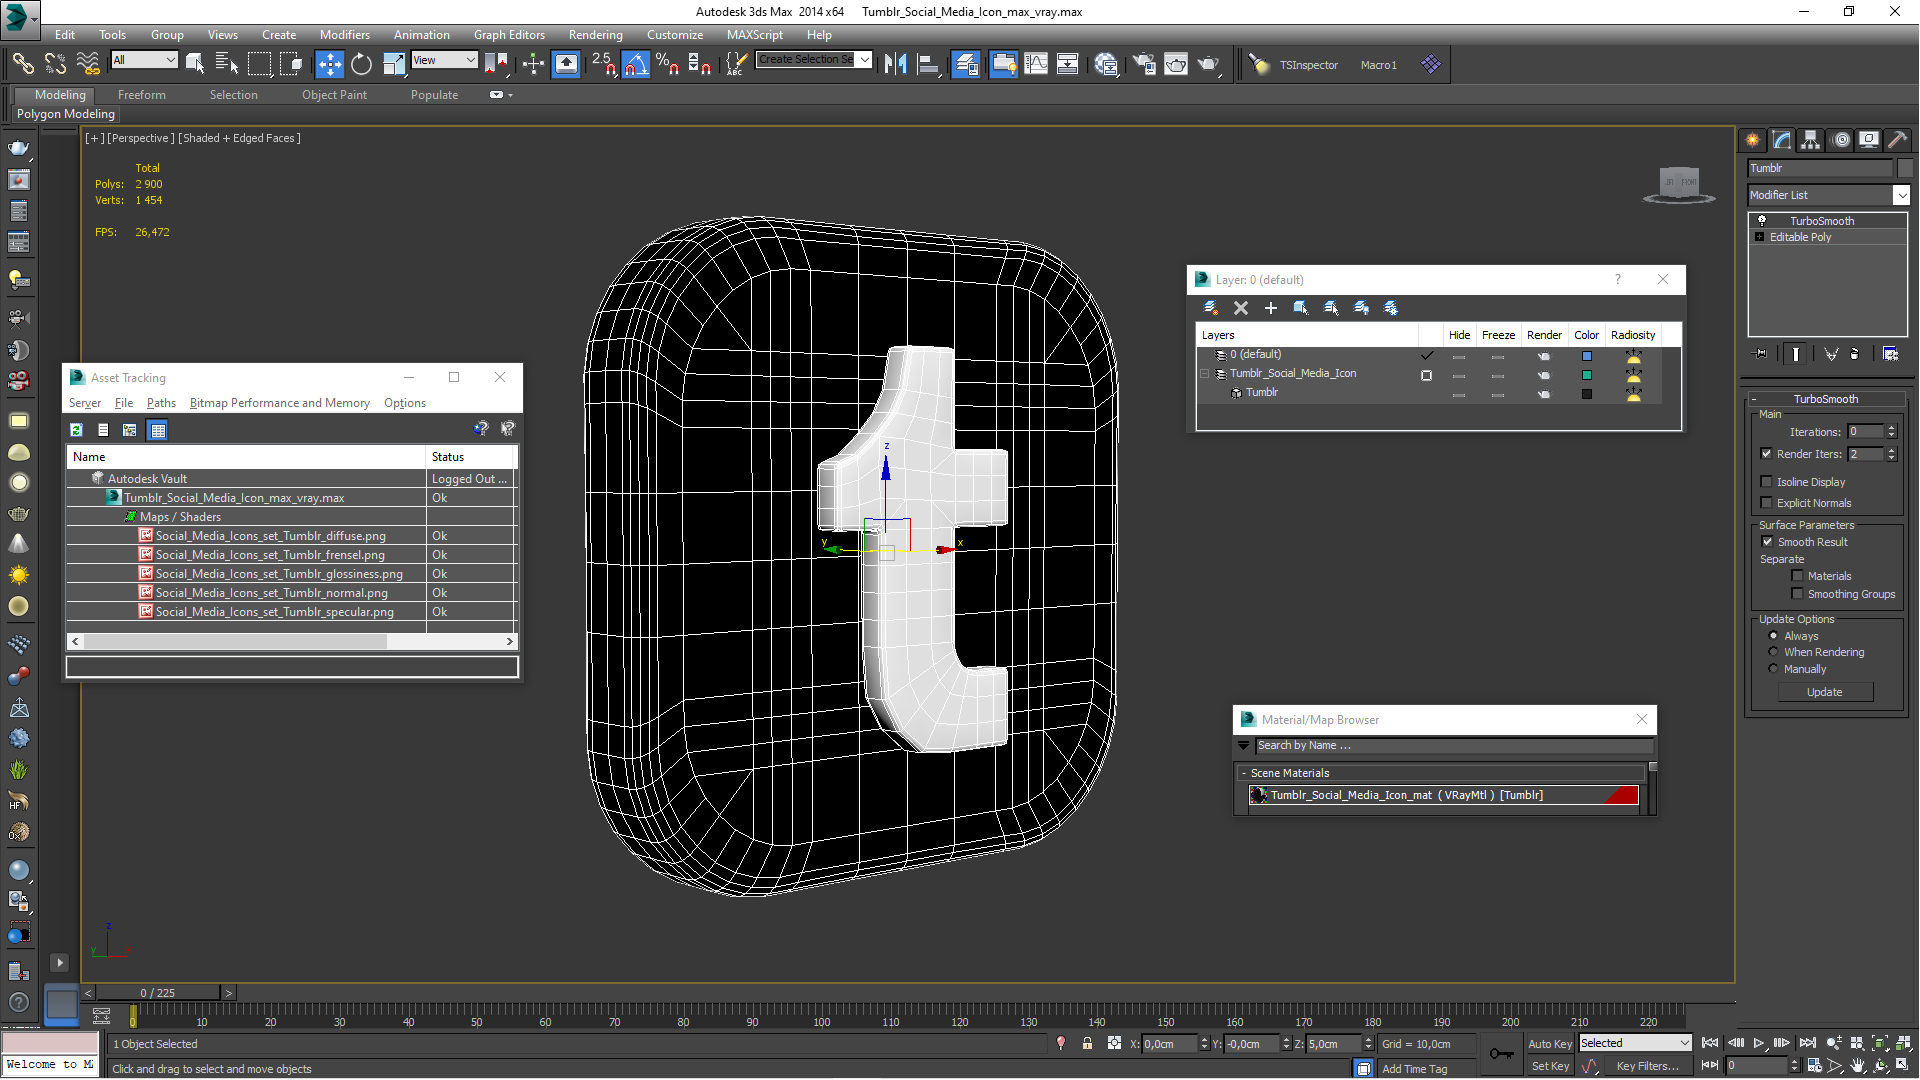Toggle the Angle Snap icon
This screenshot has width=1920, height=1080.
tap(636, 64)
